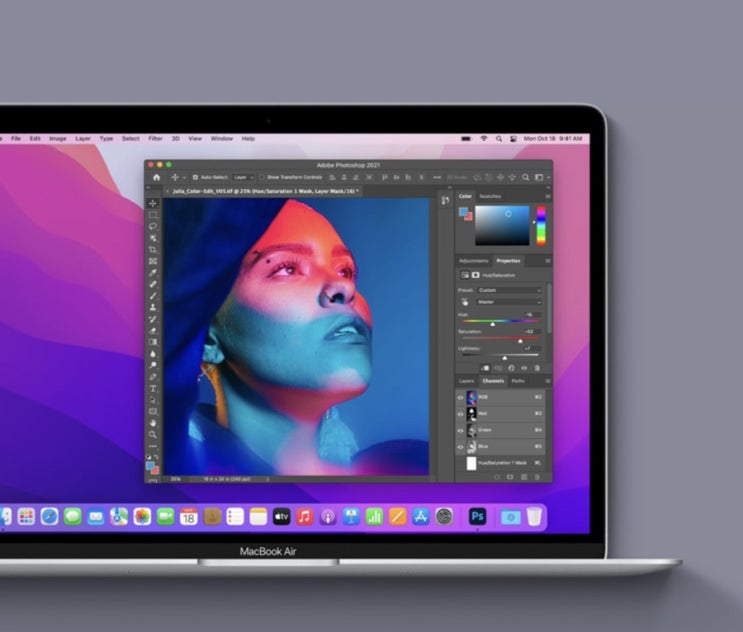Screen dimensions: 743x632
Task: Open Spotlight search in macOS menu bar
Action: pyautogui.click(x=498, y=138)
